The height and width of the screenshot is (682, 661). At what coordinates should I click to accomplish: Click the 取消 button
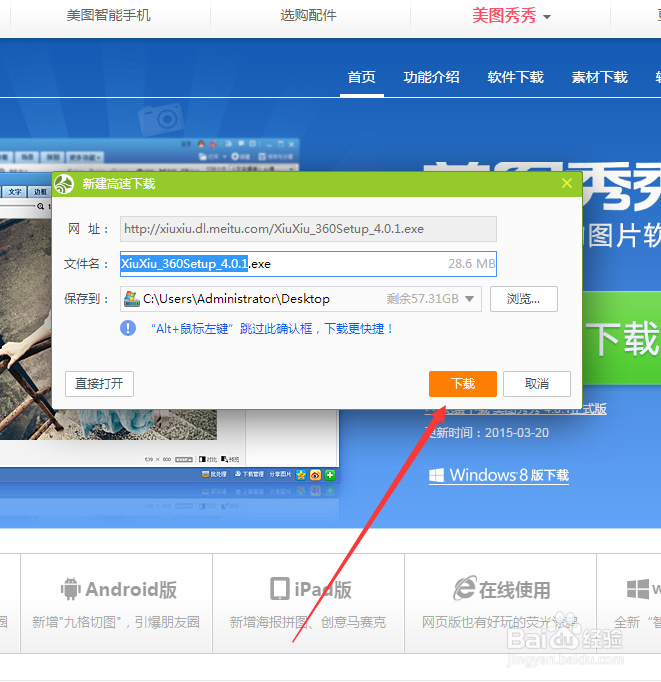[x=537, y=384]
